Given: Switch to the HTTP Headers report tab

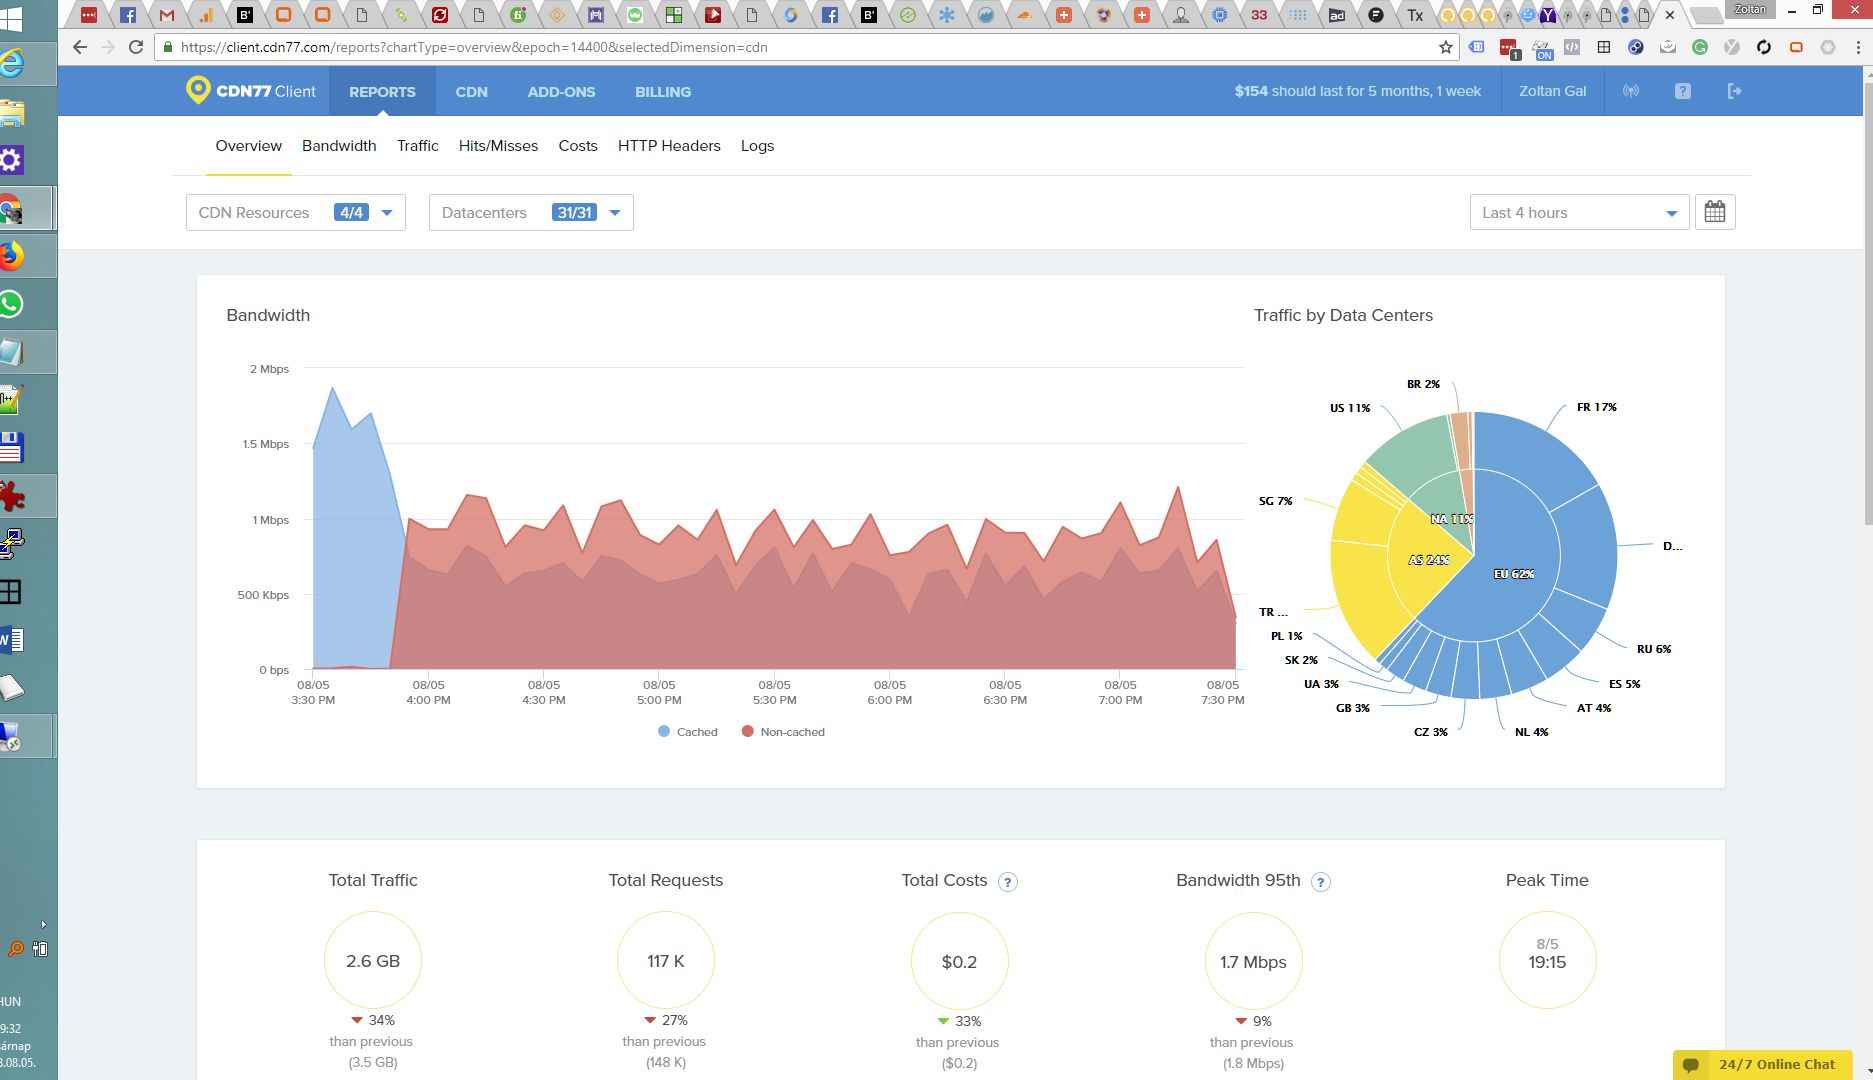Looking at the screenshot, I should [x=669, y=146].
